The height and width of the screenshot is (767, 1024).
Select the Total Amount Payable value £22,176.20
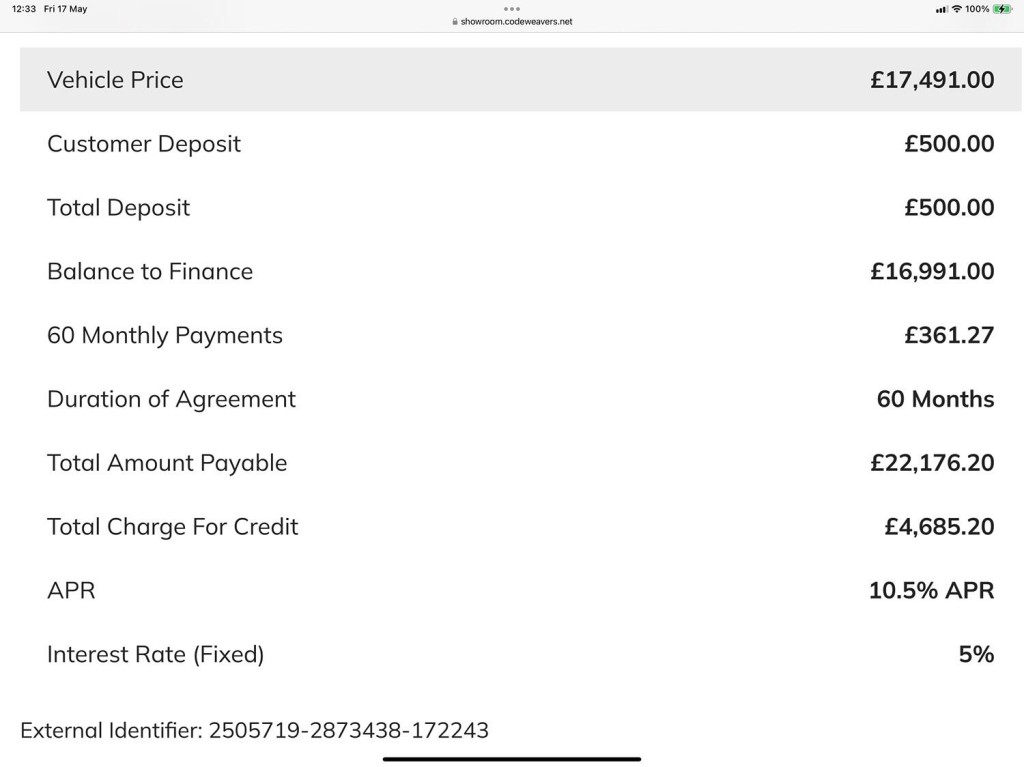(x=932, y=463)
